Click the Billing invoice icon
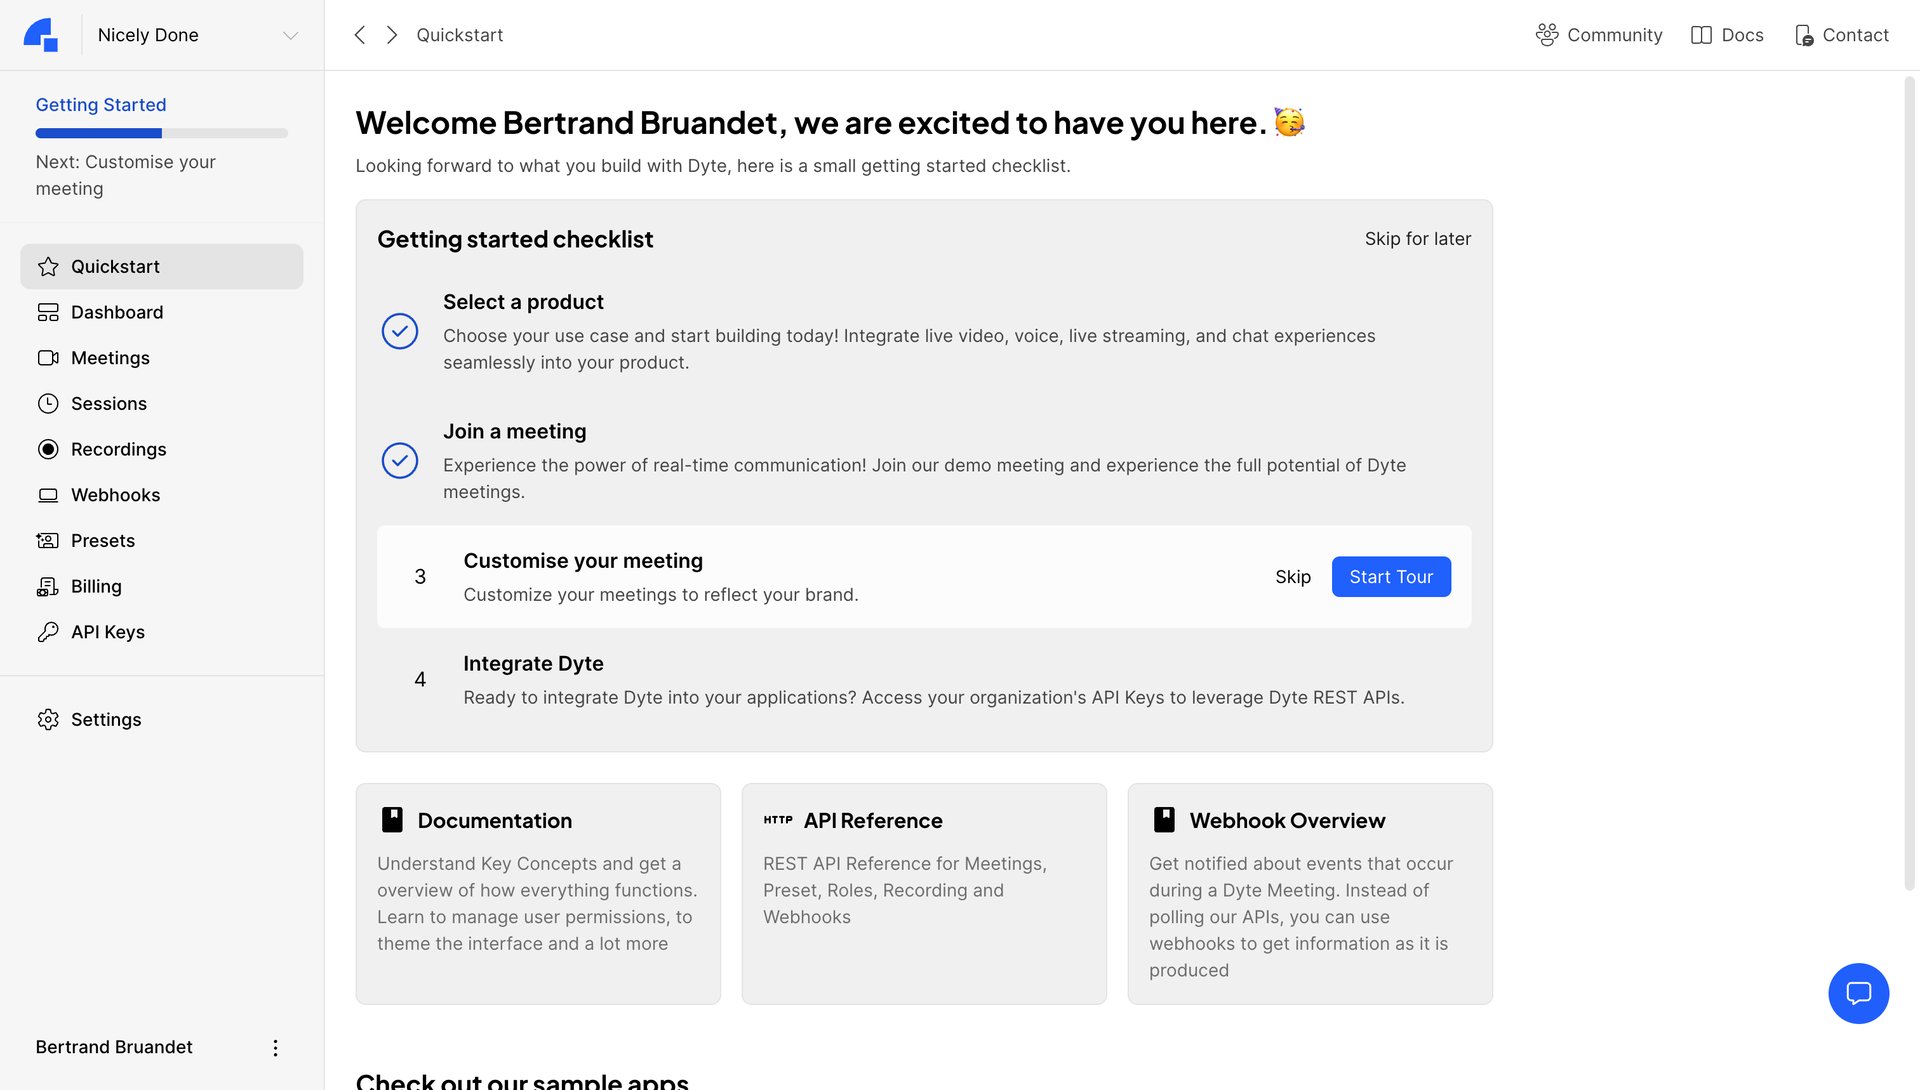 point(48,587)
